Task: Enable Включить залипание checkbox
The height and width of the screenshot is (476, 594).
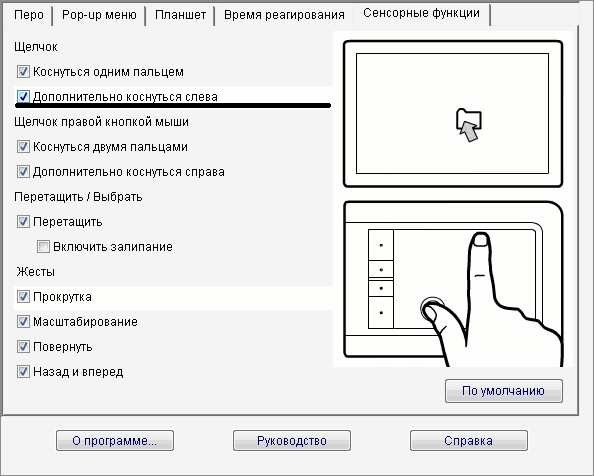Action: coord(43,247)
